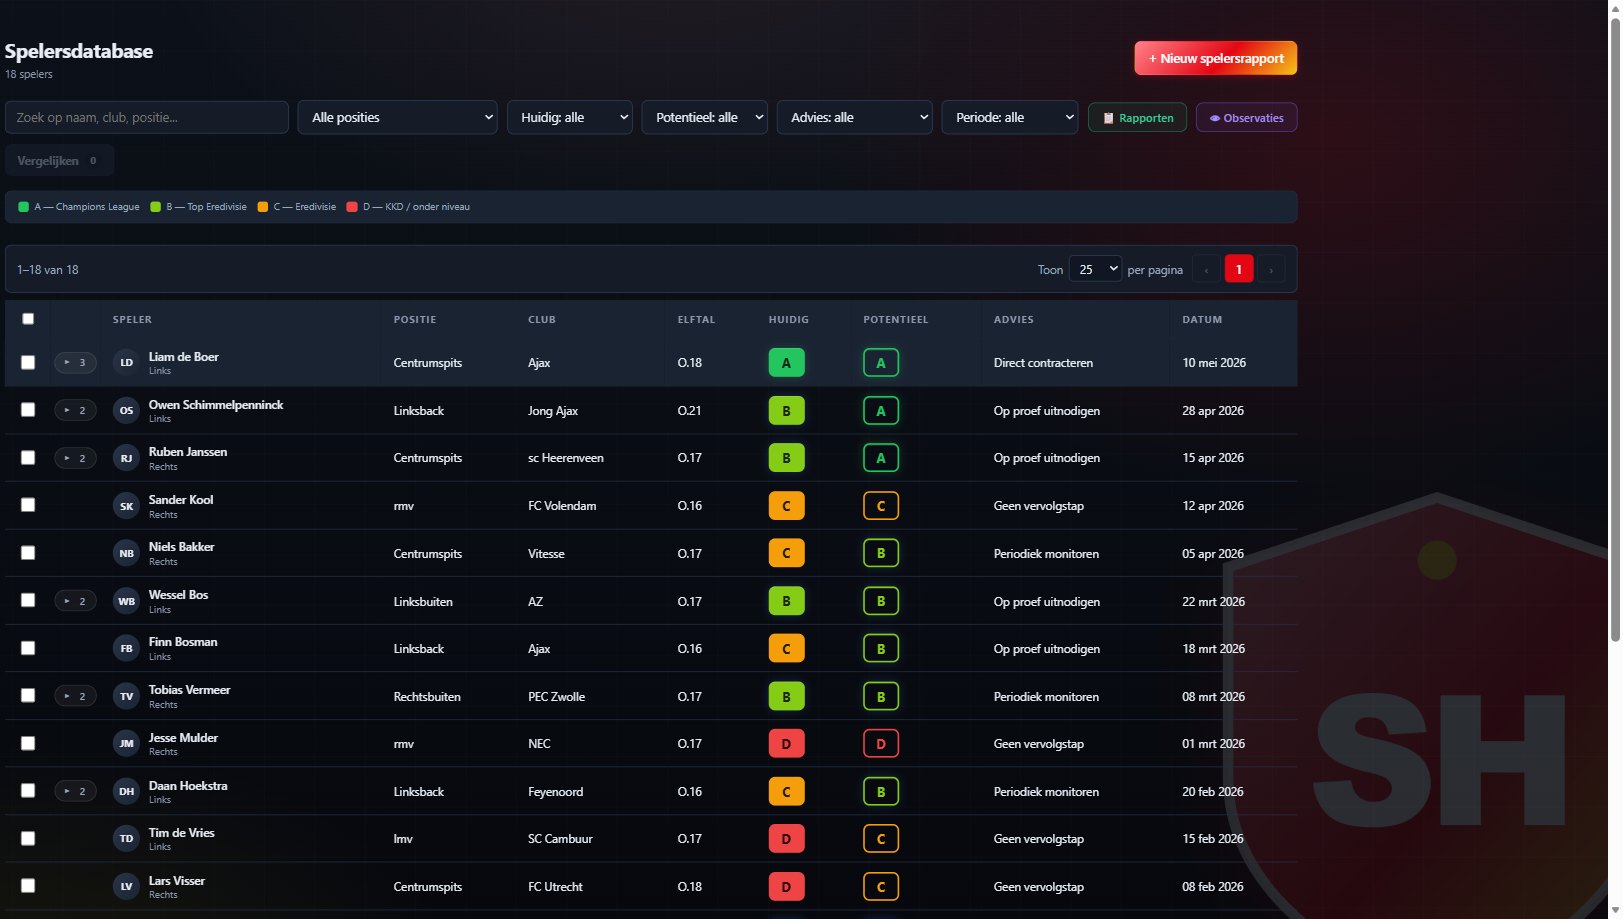Click Ruben Janssen's RJ avatar
Image resolution: width=1623 pixels, height=919 pixels.
pos(126,458)
